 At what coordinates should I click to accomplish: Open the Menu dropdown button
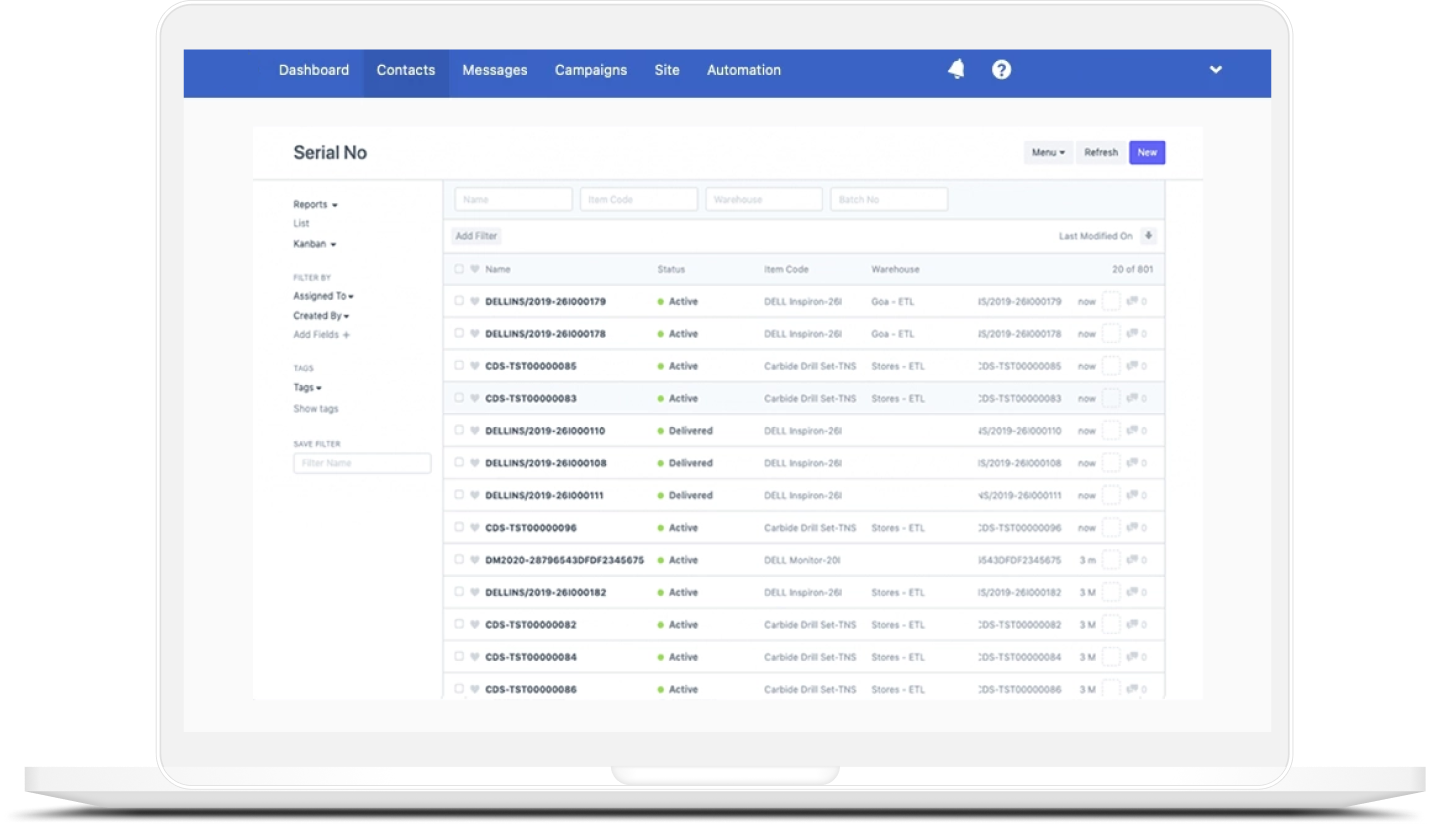[x=1048, y=153]
